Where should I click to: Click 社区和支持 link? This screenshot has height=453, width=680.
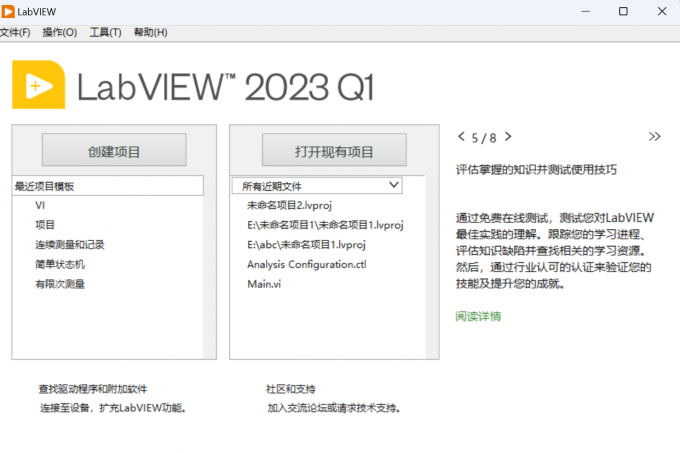291,389
